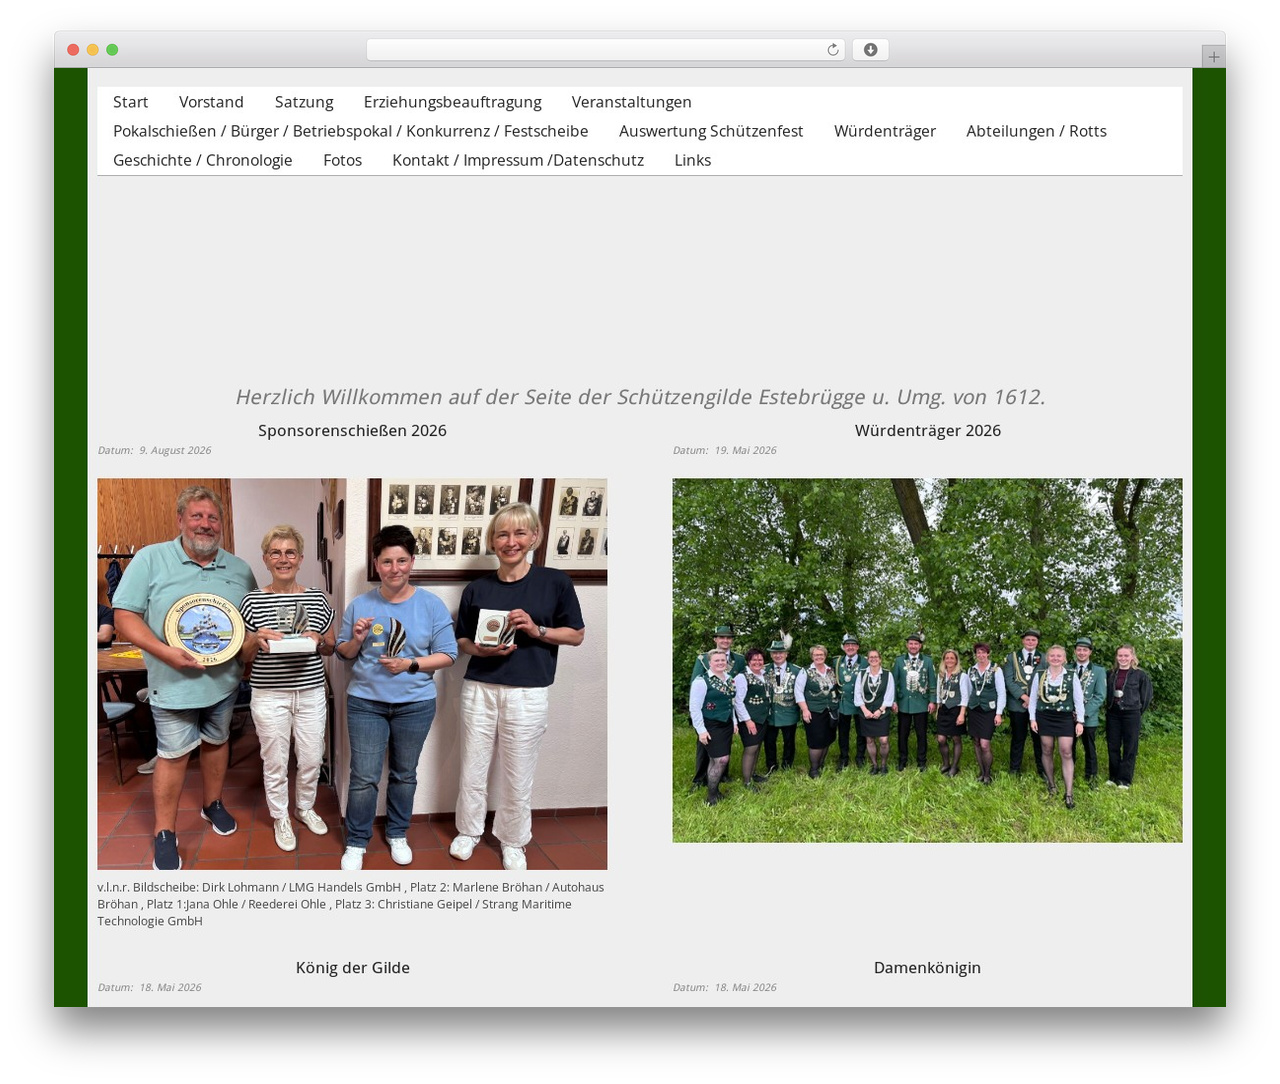Go to Auswertung Schützenfest
1280x1084 pixels.
coord(711,131)
